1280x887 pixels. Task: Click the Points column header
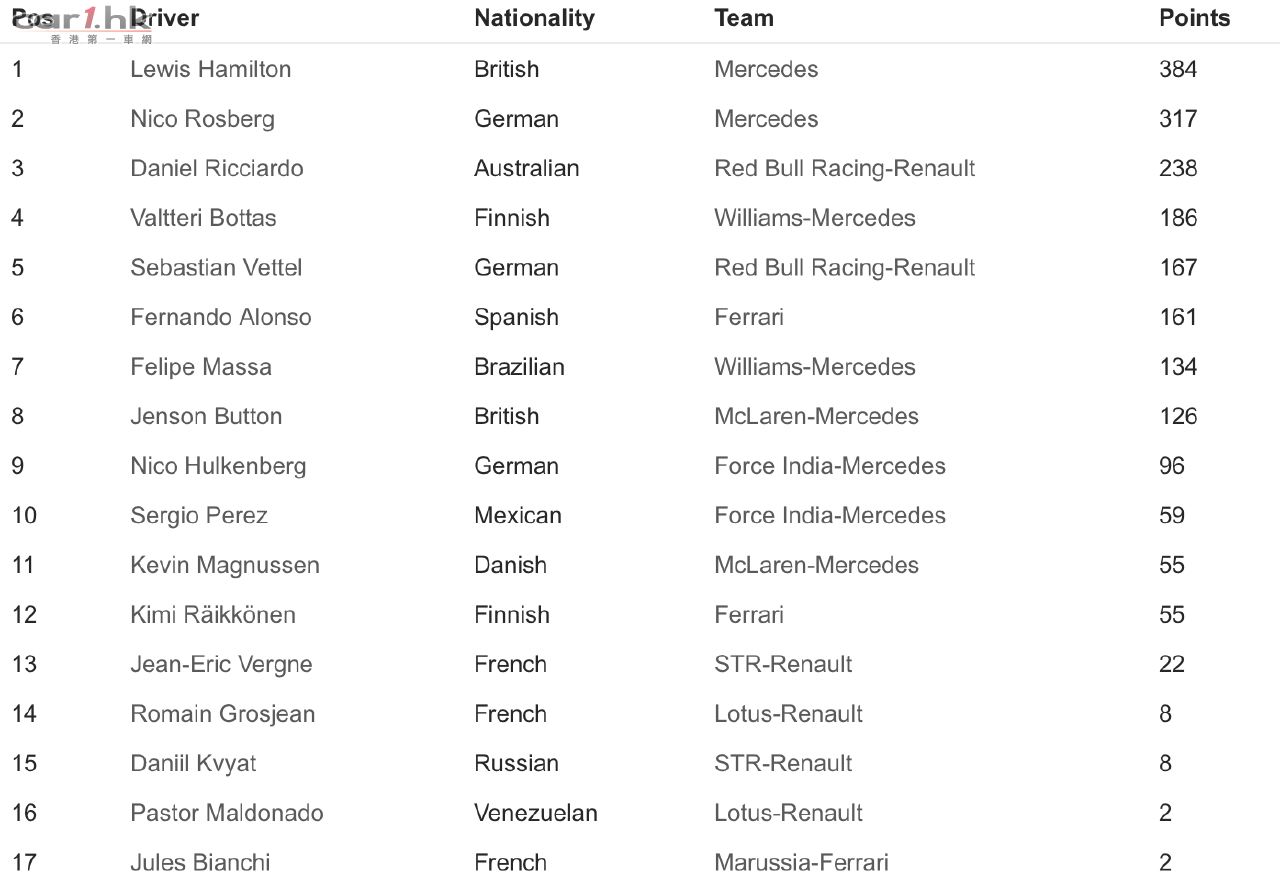pyautogui.click(x=1194, y=18)
